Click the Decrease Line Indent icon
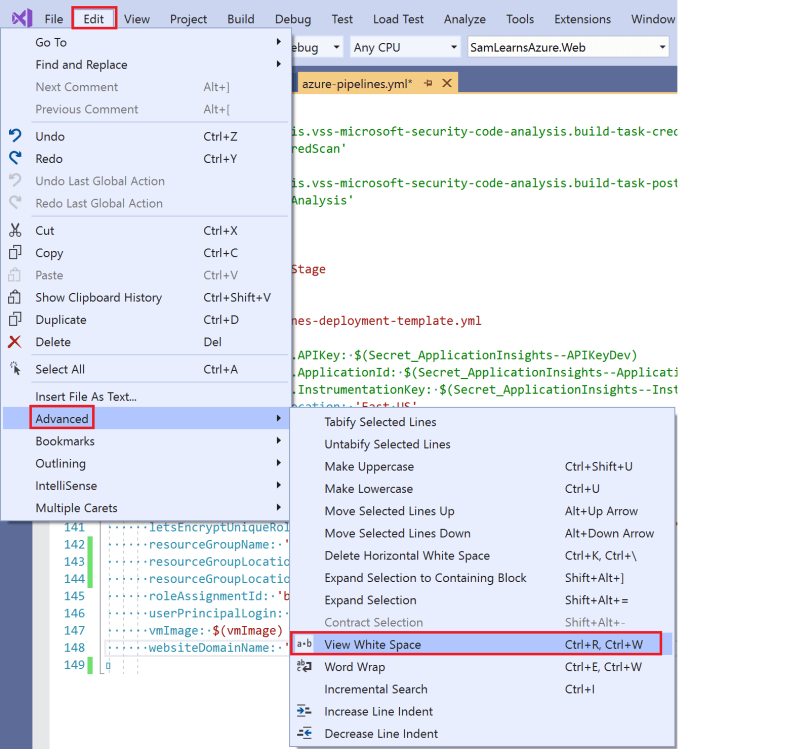810x749 pixels. tap(304, 734)
